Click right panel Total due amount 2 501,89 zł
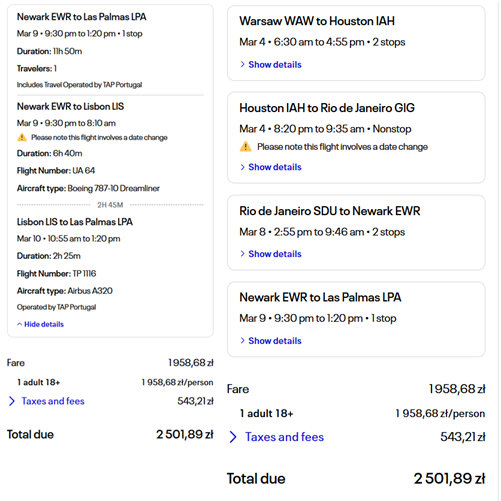Viewport: 501px width, 501px height. pyautogui.click(x=449, y=479)
